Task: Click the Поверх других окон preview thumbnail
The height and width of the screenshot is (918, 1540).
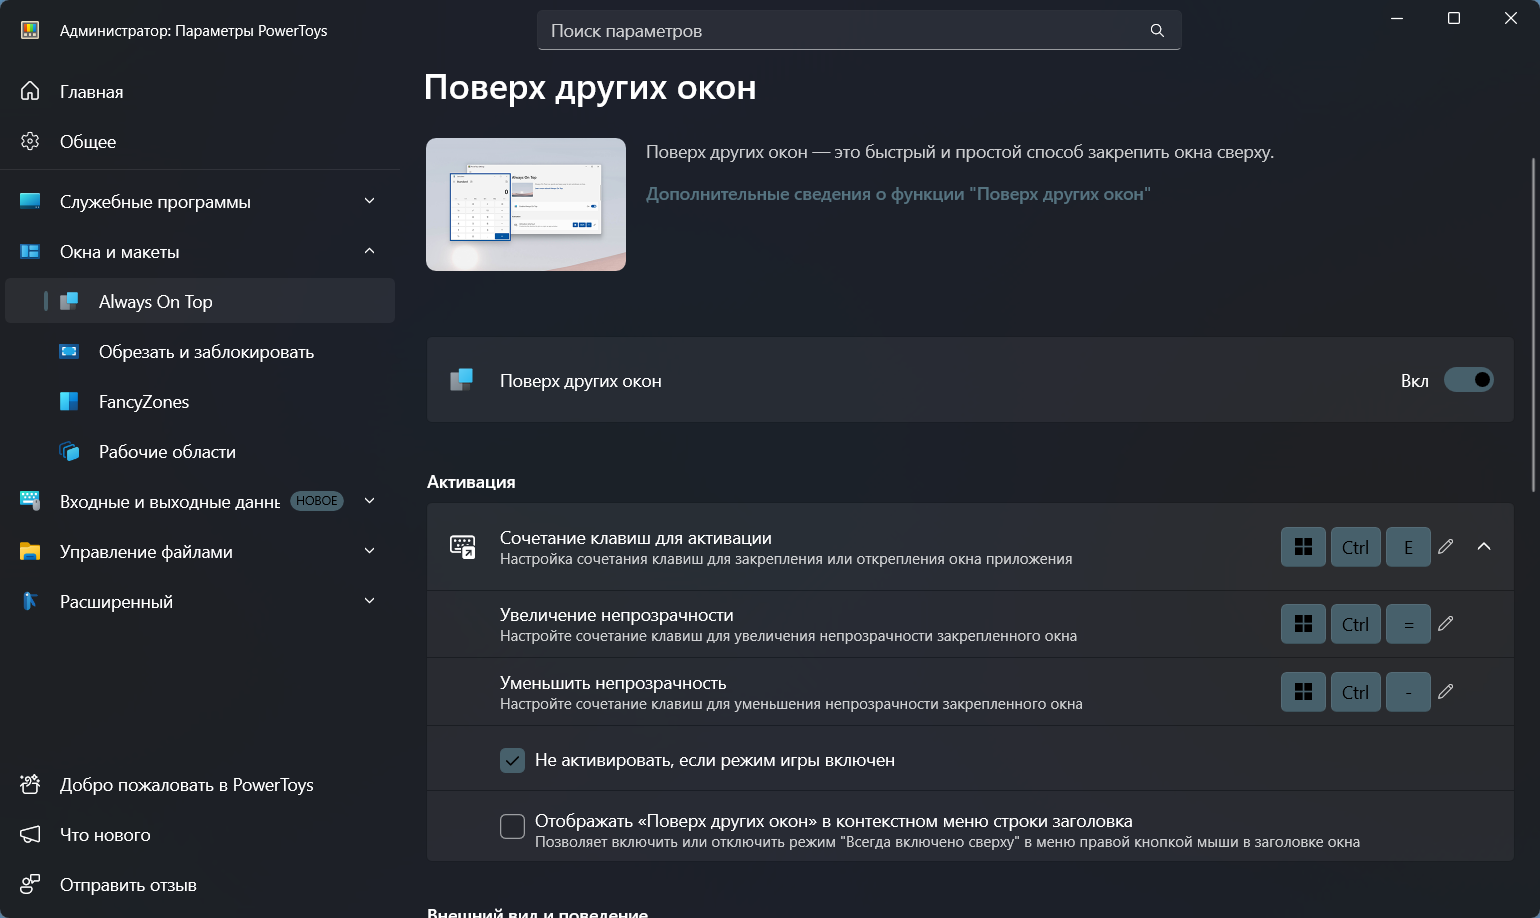Action: (526, 204)
